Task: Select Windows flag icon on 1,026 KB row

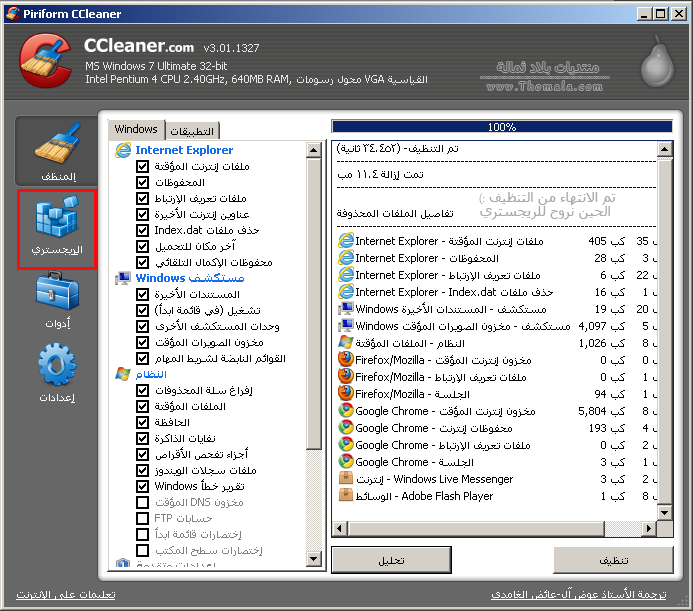Action: (346, 343)
